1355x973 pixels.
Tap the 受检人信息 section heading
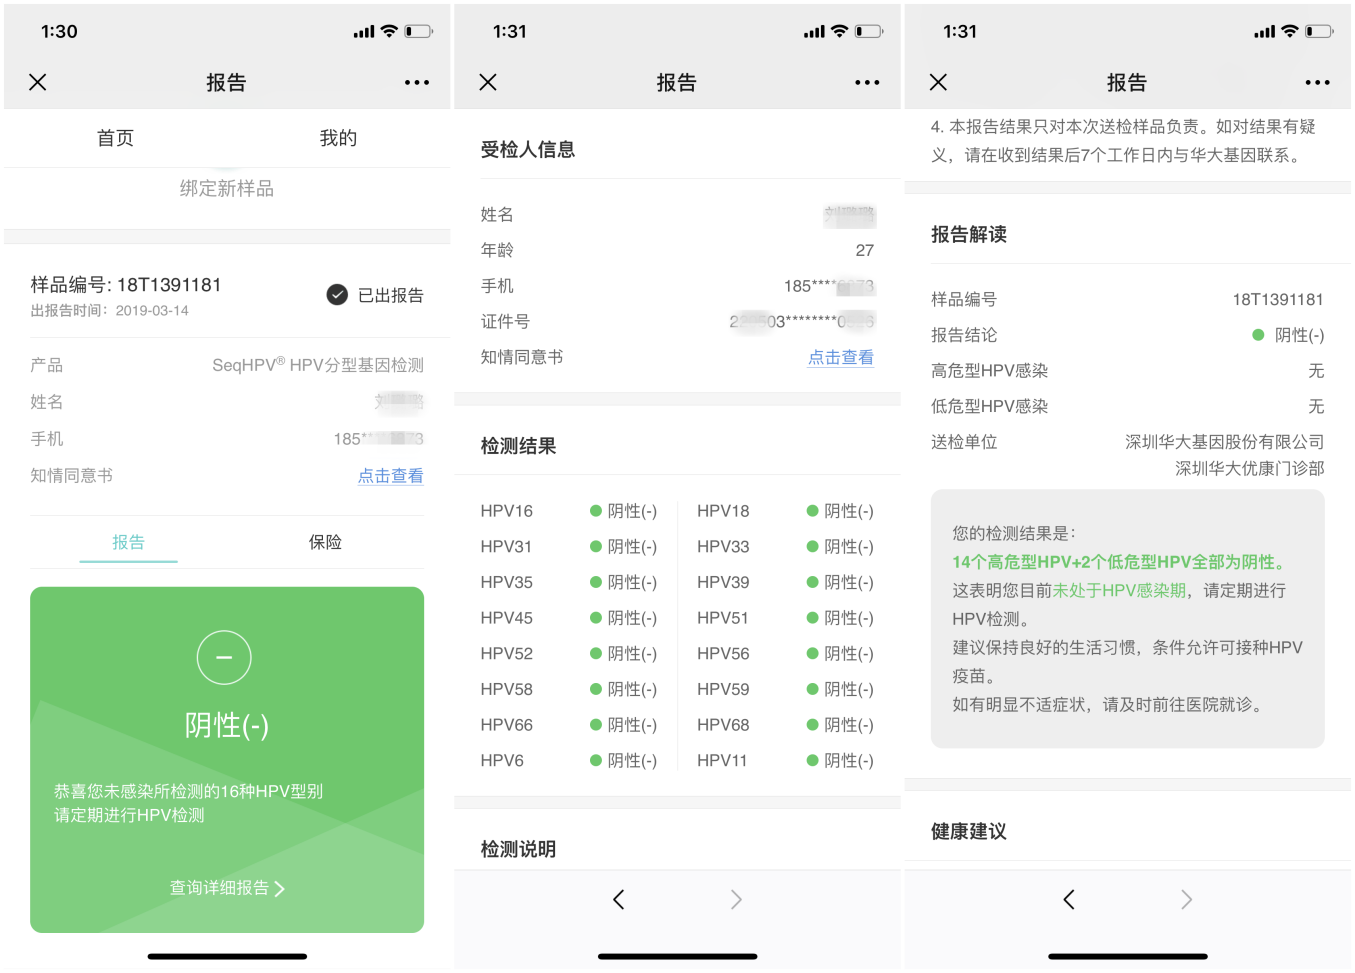(x=528, y=150)
